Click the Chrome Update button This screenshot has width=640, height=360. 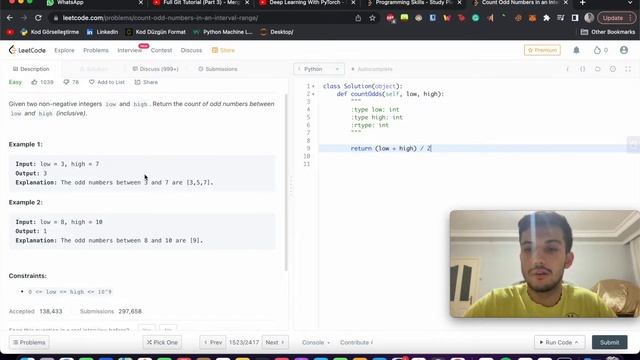(616, 18)
